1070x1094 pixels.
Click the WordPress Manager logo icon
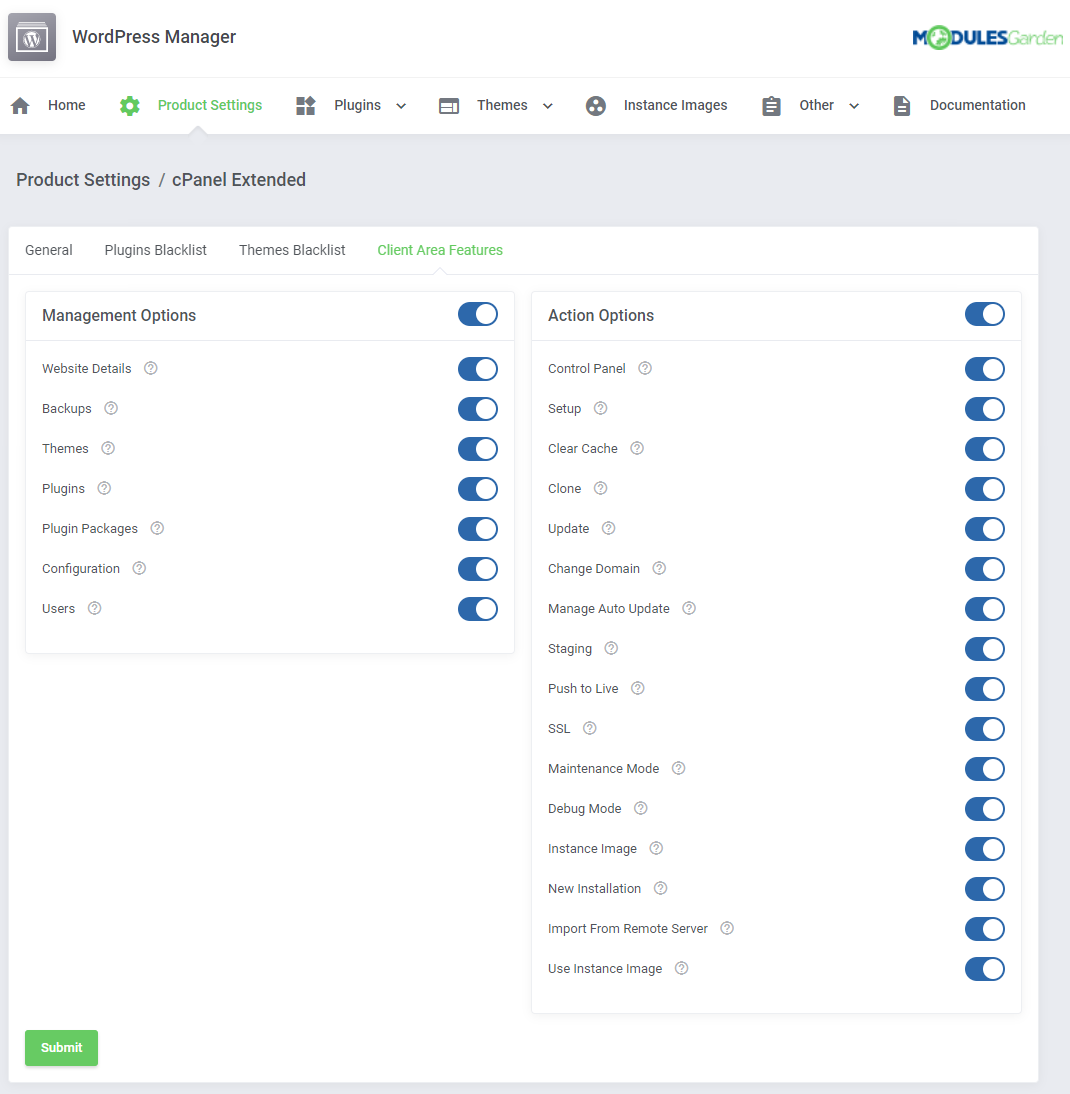(x=32, y=37)
